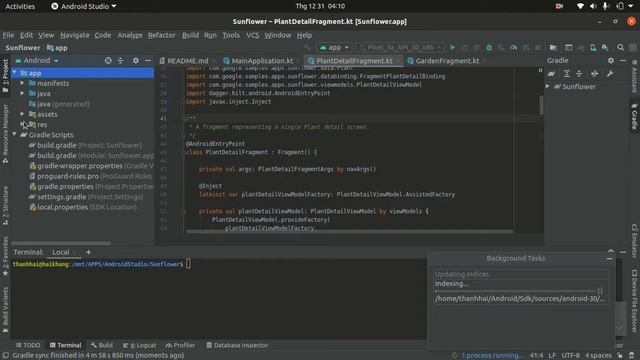
Task: Click the UTF-8 encoding status entry
Action: coord(571,356)
